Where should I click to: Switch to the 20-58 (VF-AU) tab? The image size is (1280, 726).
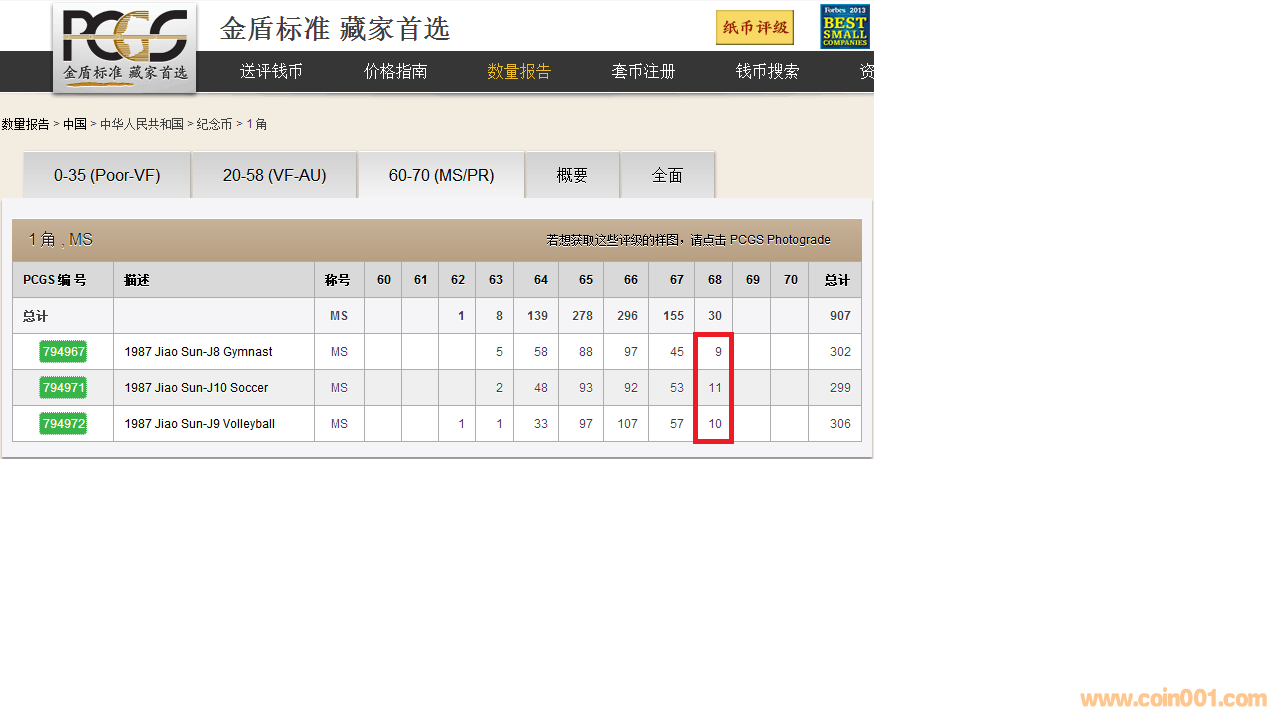click(274, 175)
